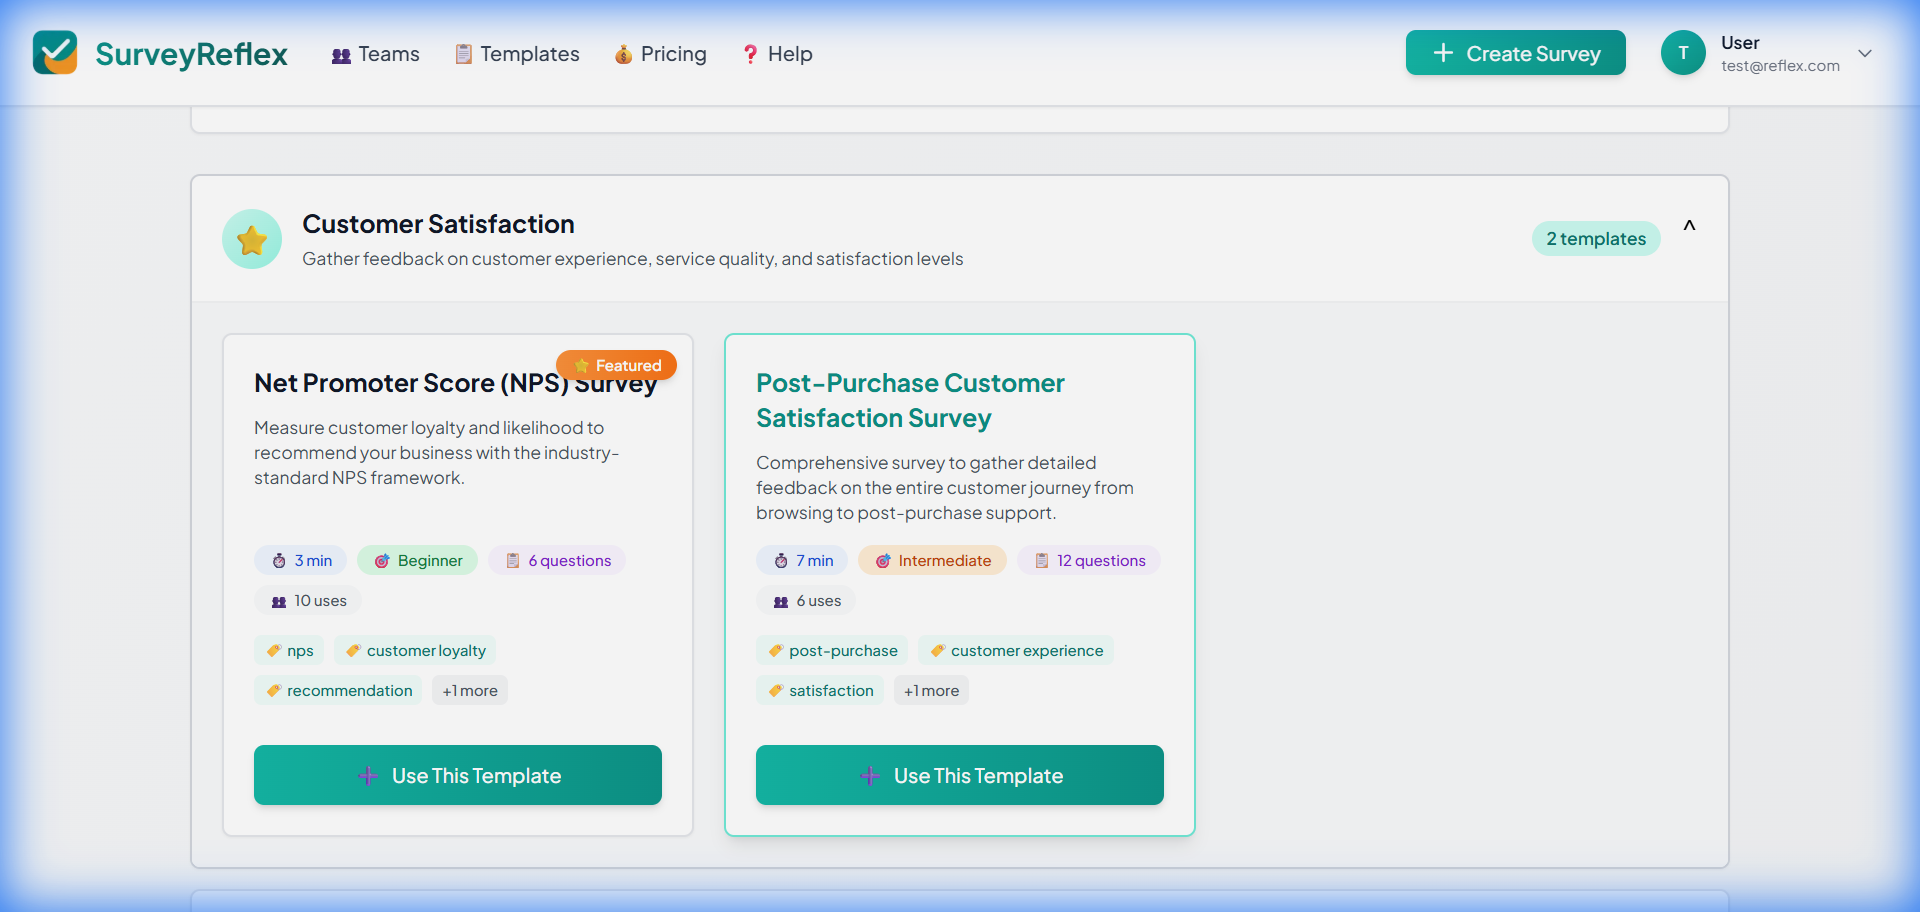Screen dimensions: 1920x912
Task: Use the Post-Purchase Customer Satisfaction template
Action: [960, 775]
